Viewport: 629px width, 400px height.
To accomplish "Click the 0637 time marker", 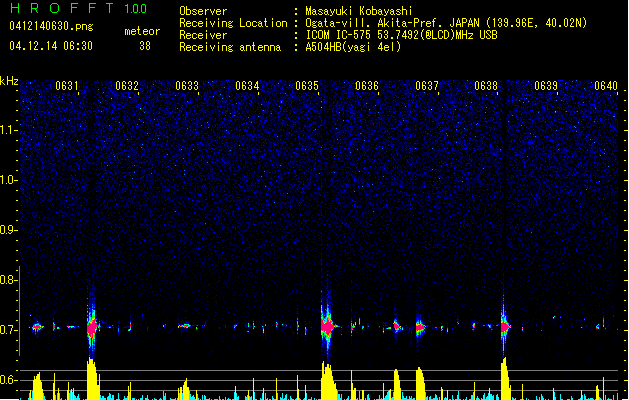I will tap(427, 86).
